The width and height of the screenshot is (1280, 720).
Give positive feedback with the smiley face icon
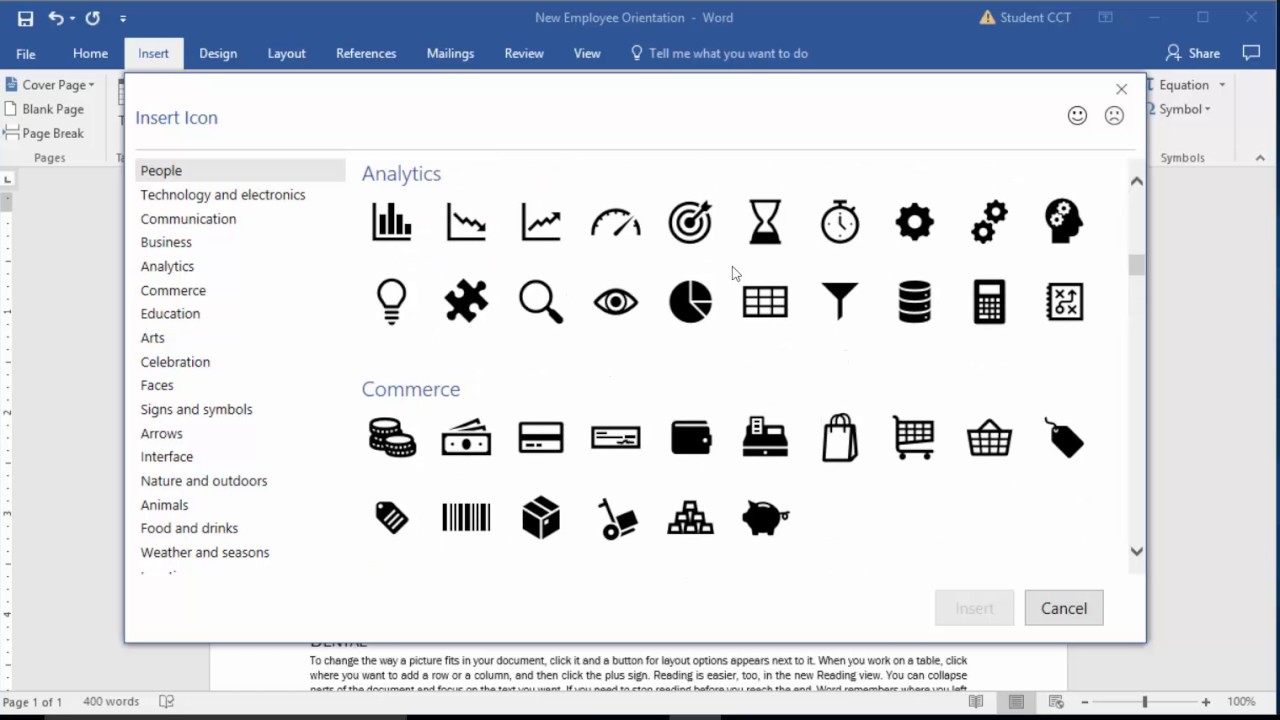click(x=1077, y=115)
